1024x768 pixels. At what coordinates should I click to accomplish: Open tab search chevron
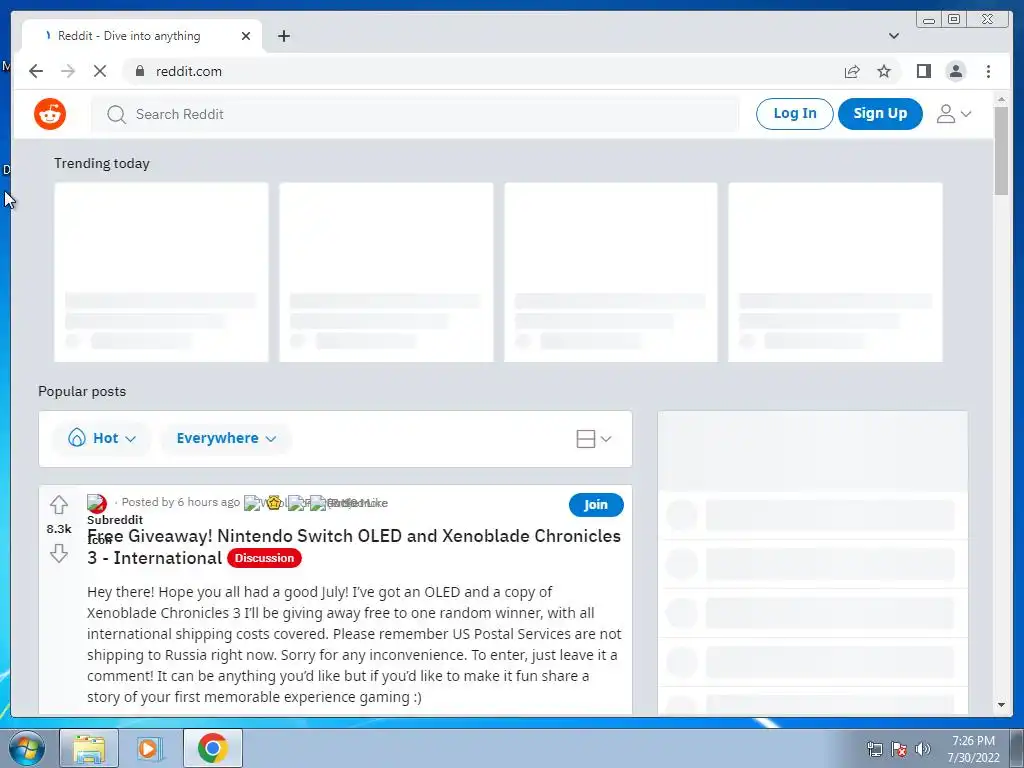pos(894,36)
